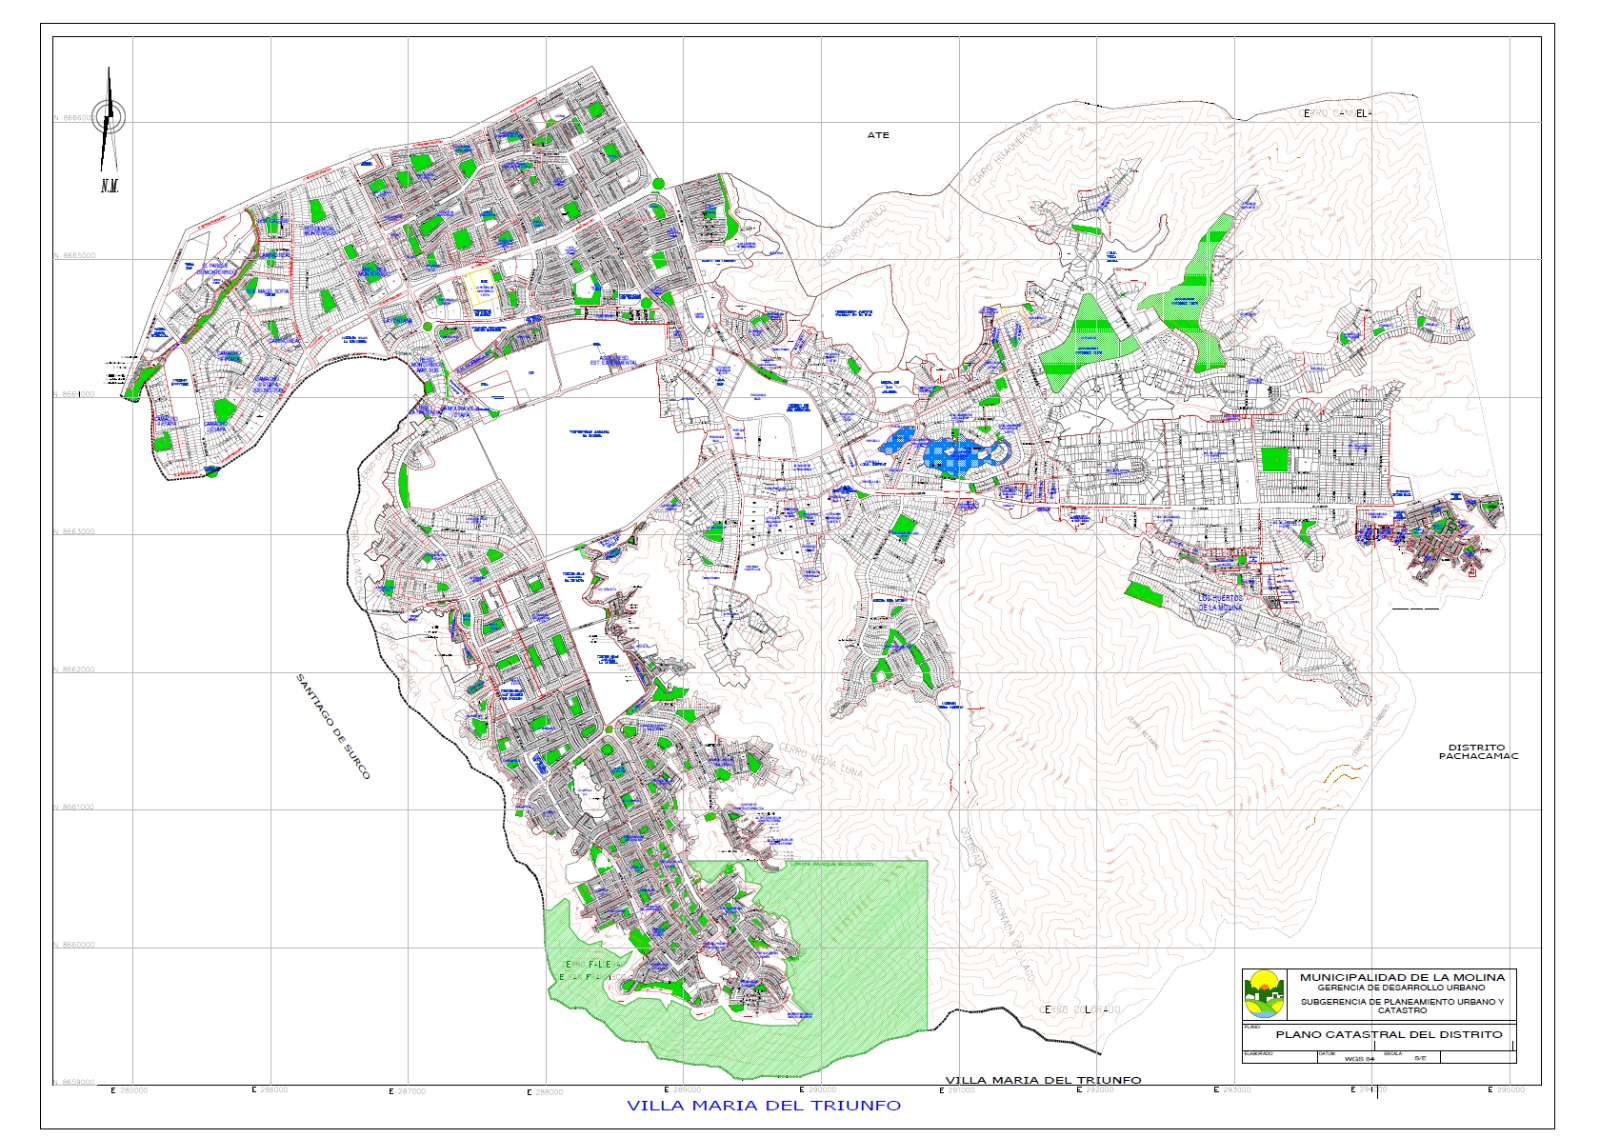
Task: Click 'EL PARQUE DE MONTERRICO' label
Action: (217, 270)
